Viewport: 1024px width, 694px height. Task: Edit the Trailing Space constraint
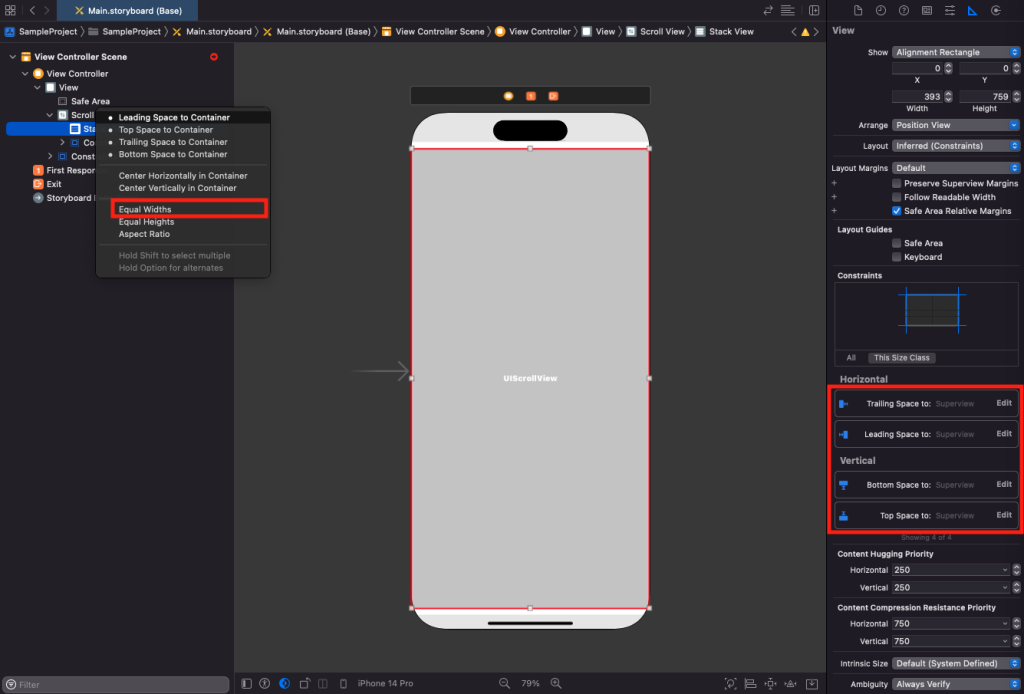(x=1003, y=403)
